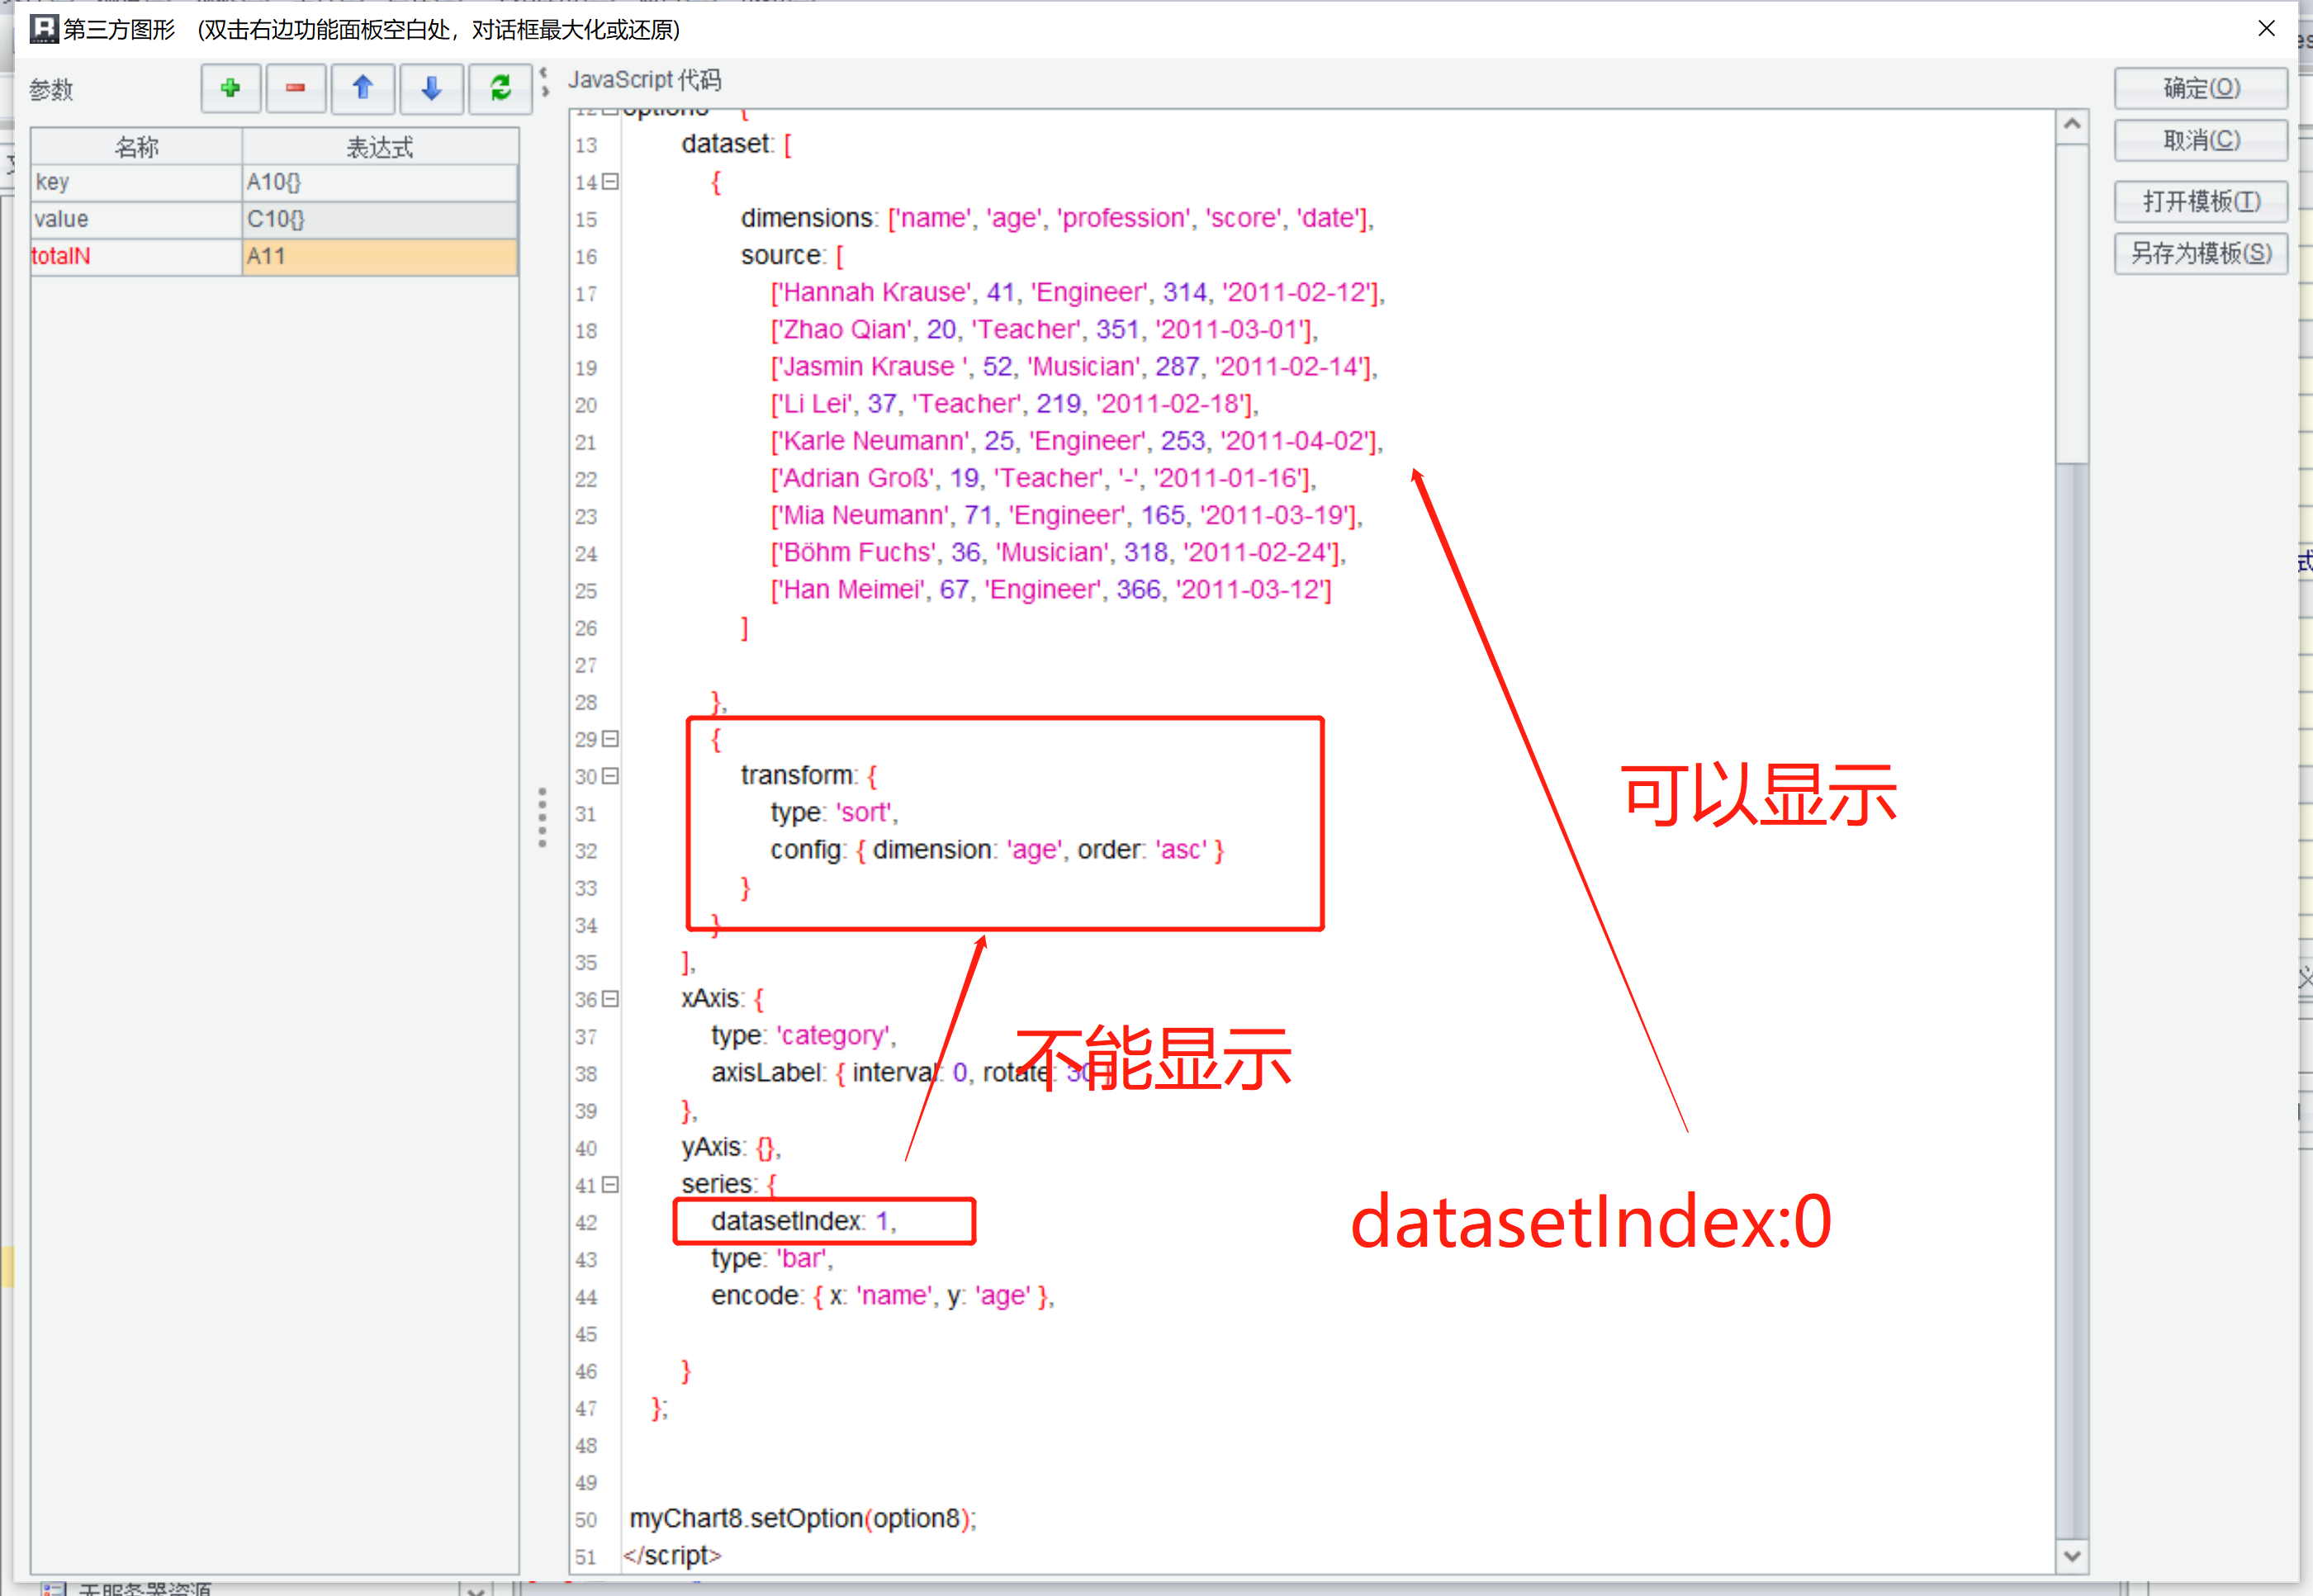Click the dialog title bar app icon

[x=44, y=29]
